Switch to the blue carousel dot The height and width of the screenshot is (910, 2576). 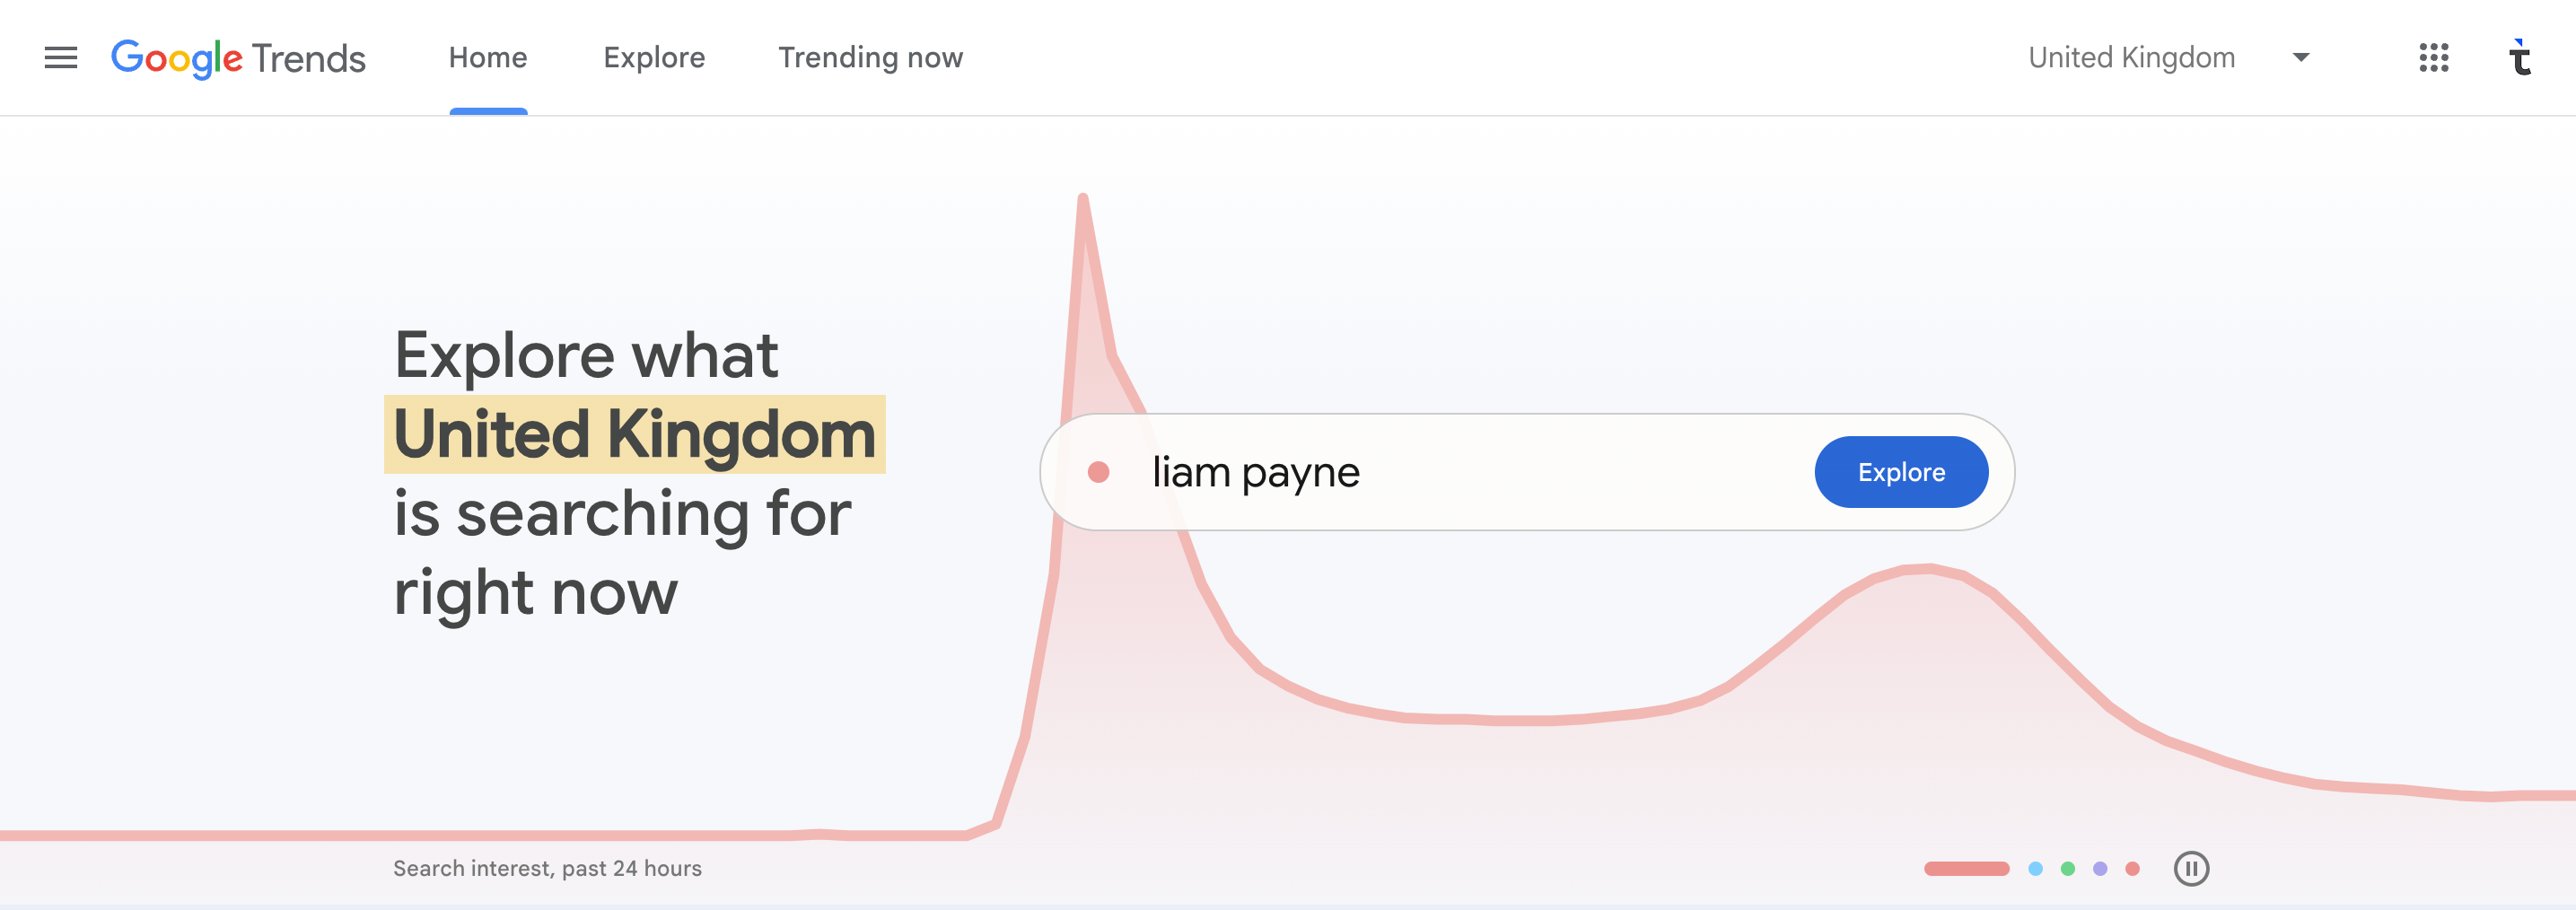(x=2035, y=868)
